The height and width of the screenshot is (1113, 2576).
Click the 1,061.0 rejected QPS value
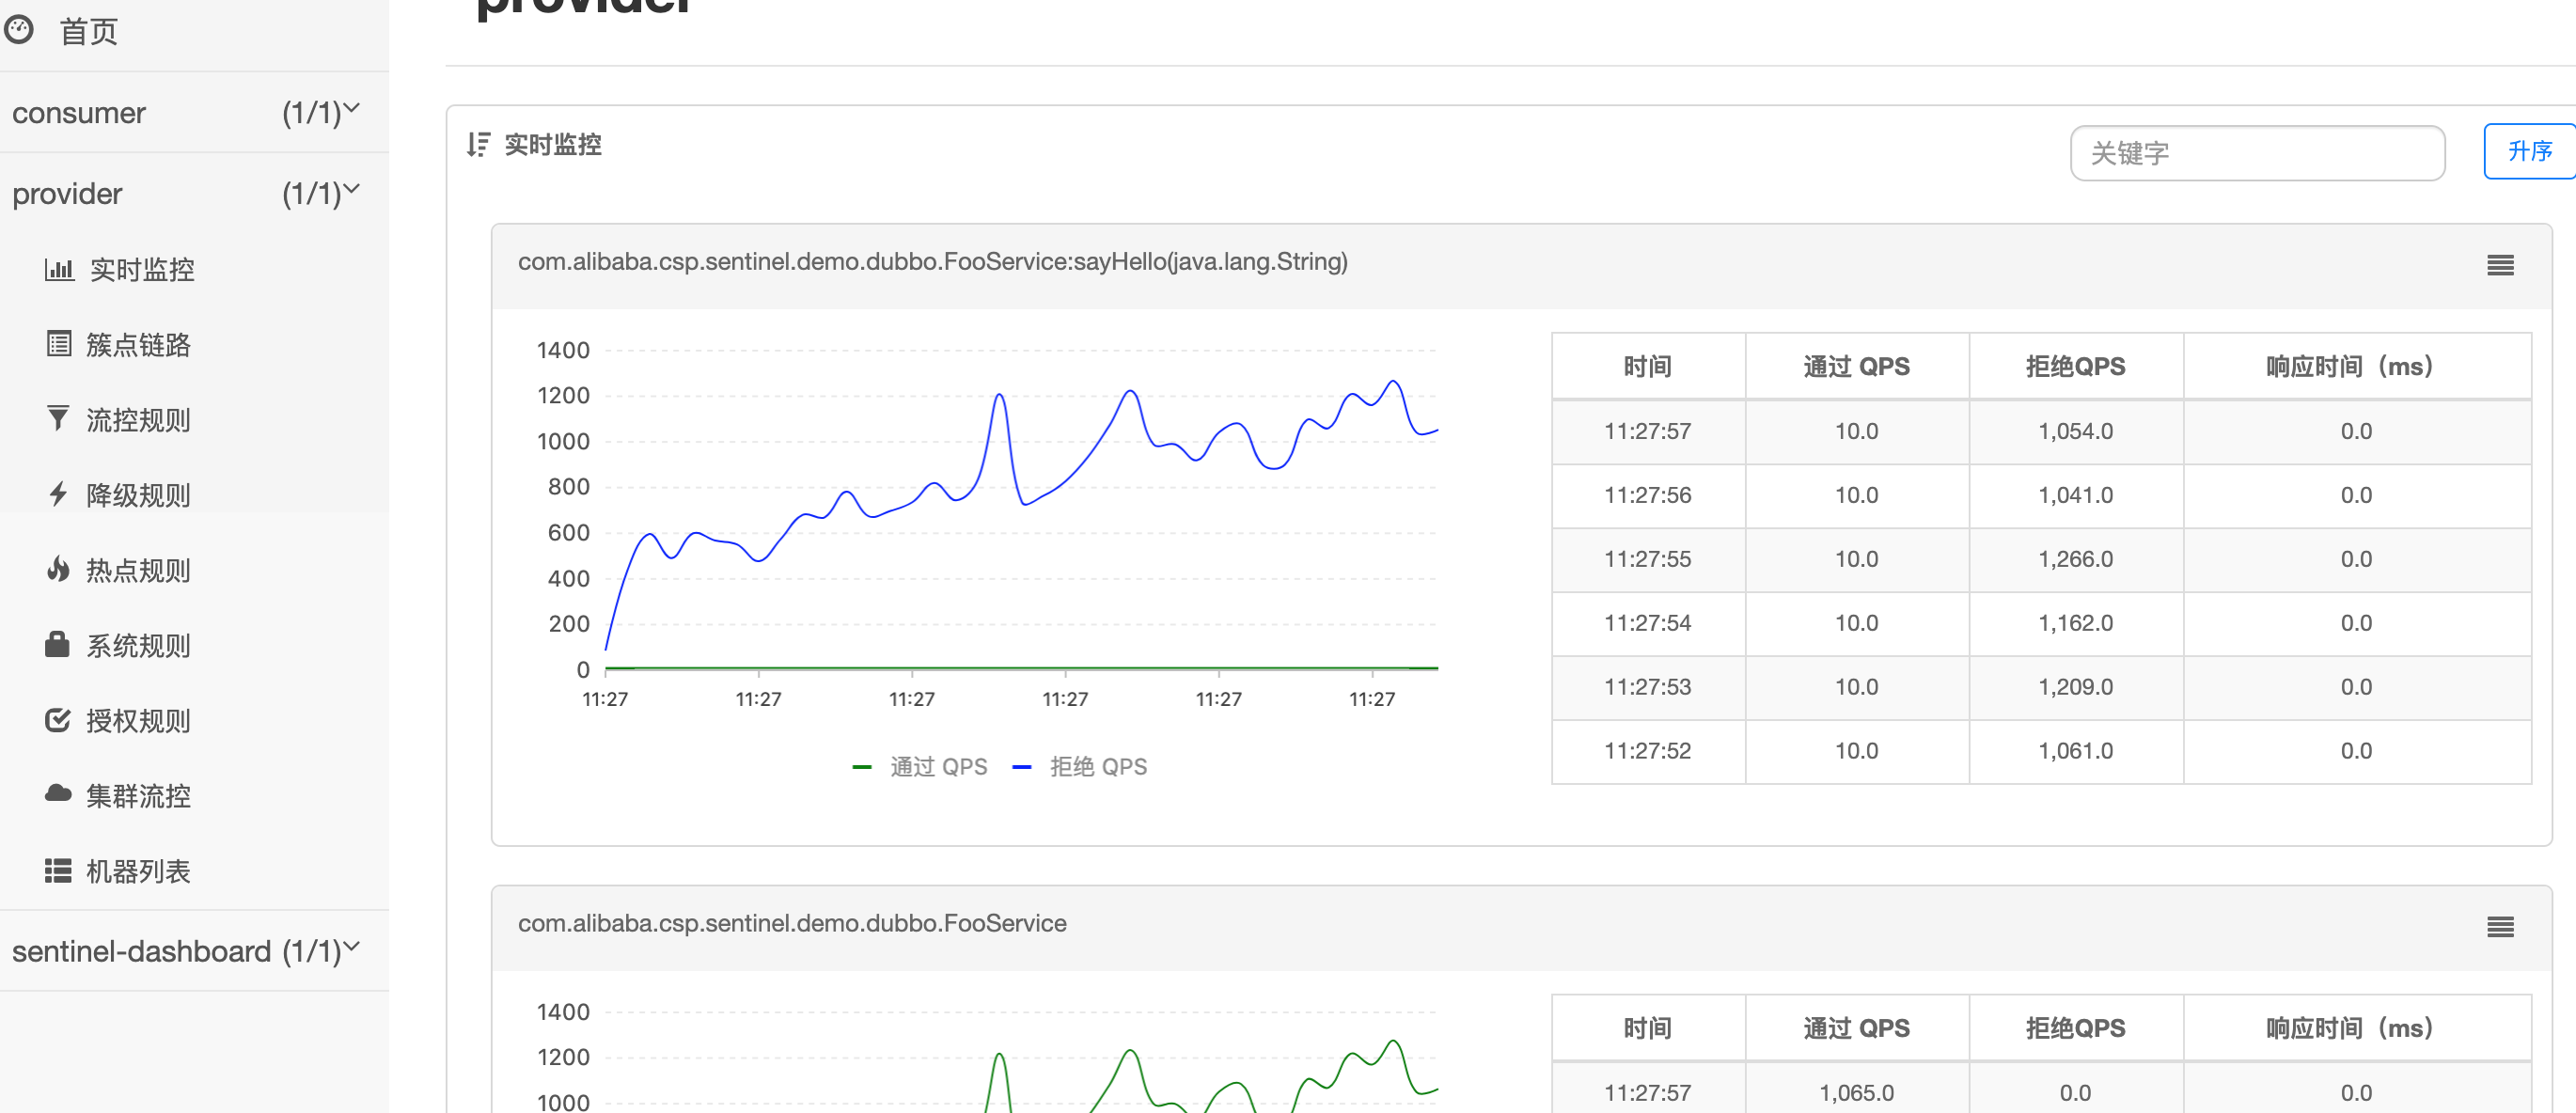point(2075,751)
